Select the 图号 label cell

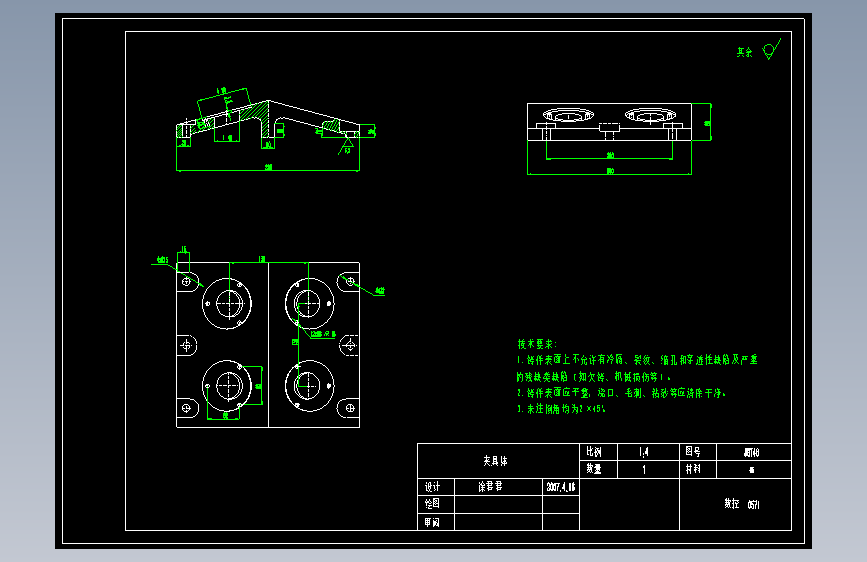[x=698, y=452]
